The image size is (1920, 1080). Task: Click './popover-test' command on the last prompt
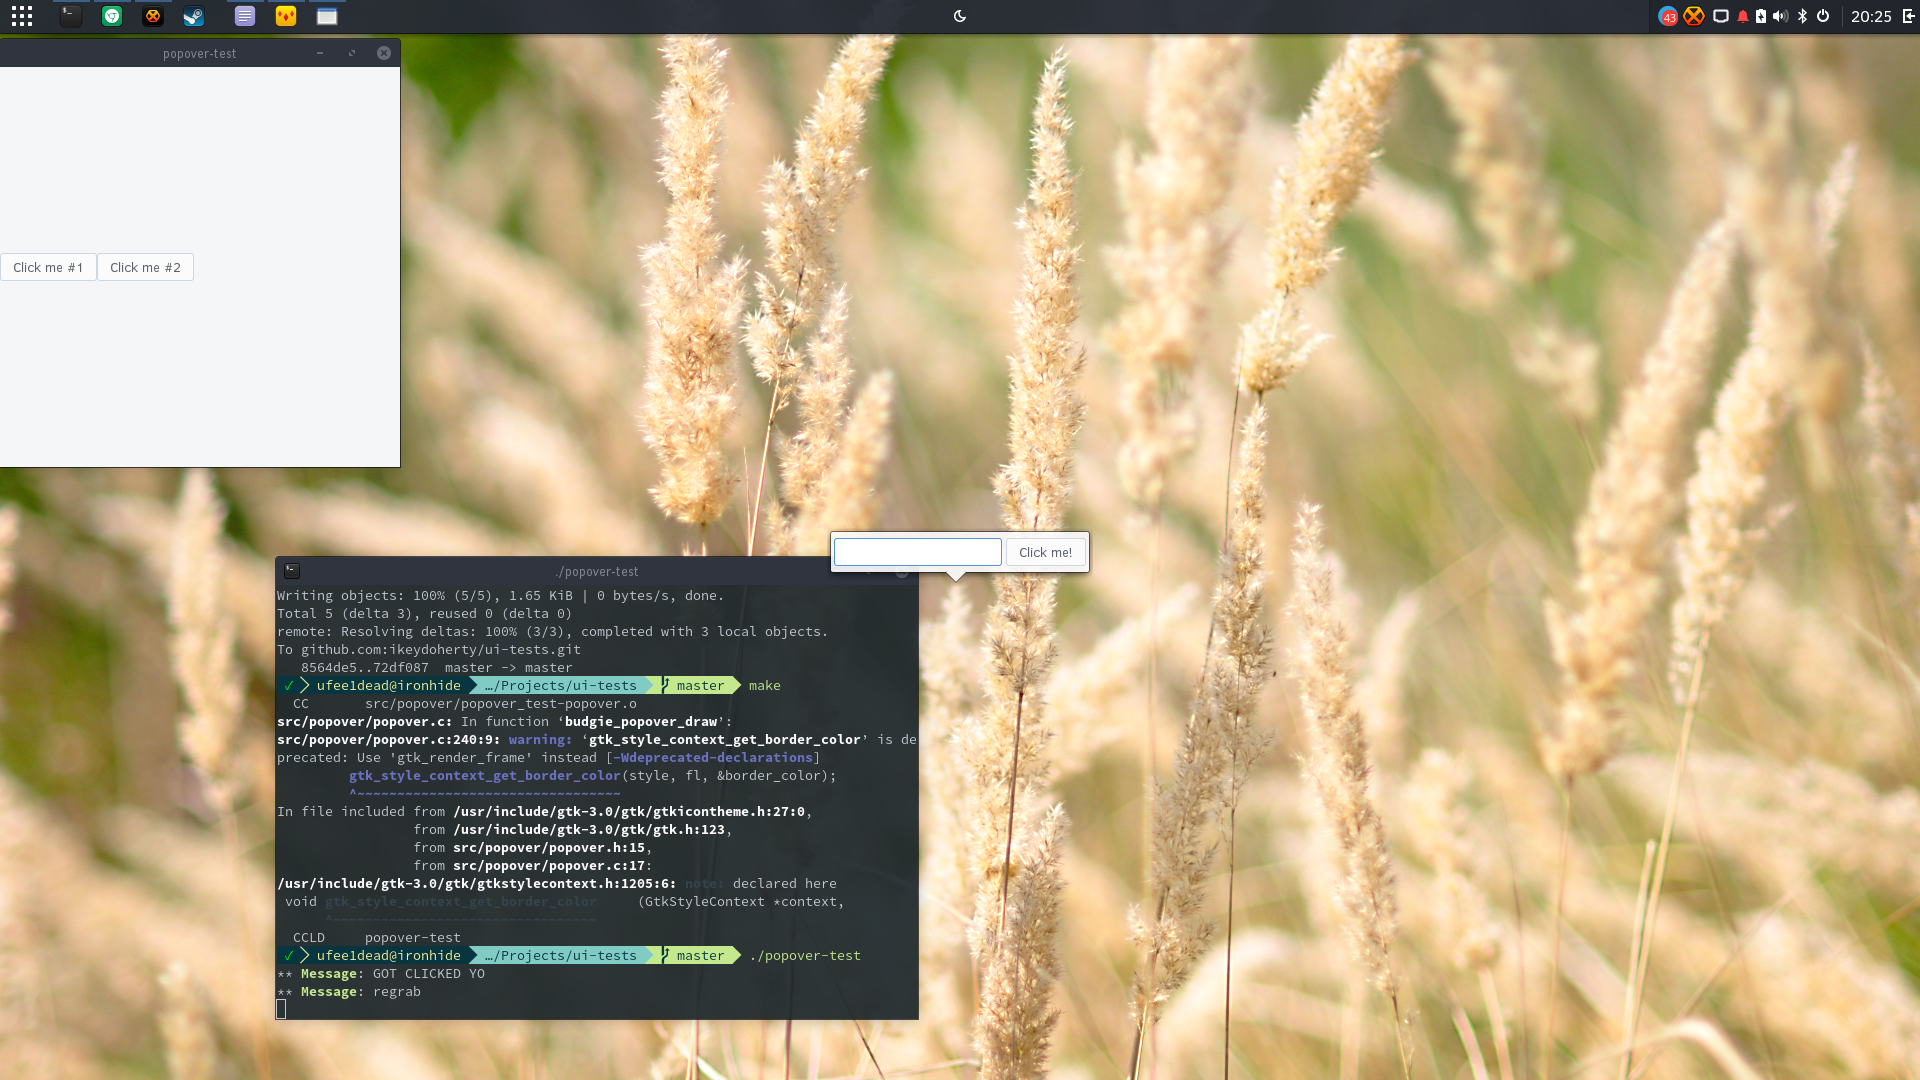805,956
